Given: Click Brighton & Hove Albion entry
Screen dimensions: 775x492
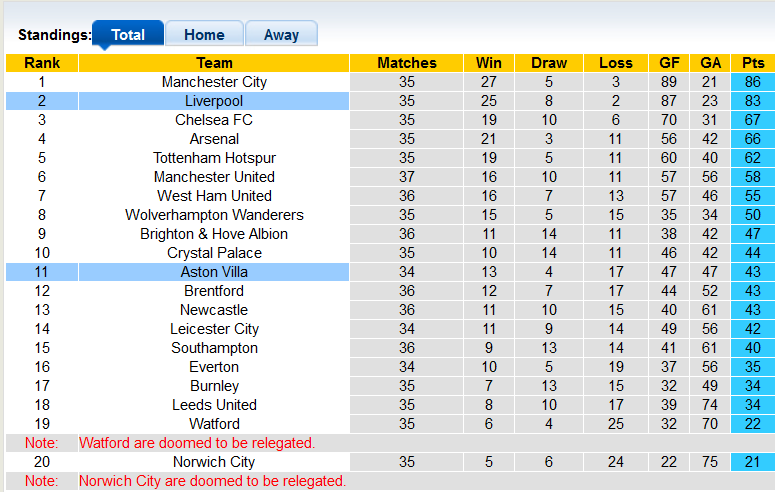Looking at the screenshot, I should (x=214, y=234).
